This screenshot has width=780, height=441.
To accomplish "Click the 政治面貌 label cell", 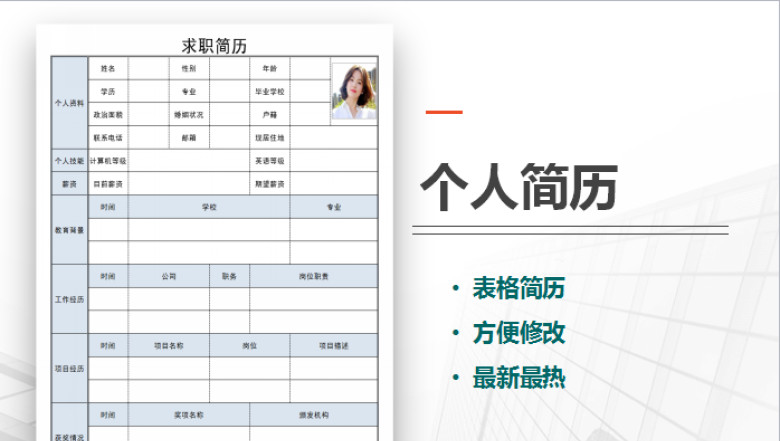I will click(108, 114).
